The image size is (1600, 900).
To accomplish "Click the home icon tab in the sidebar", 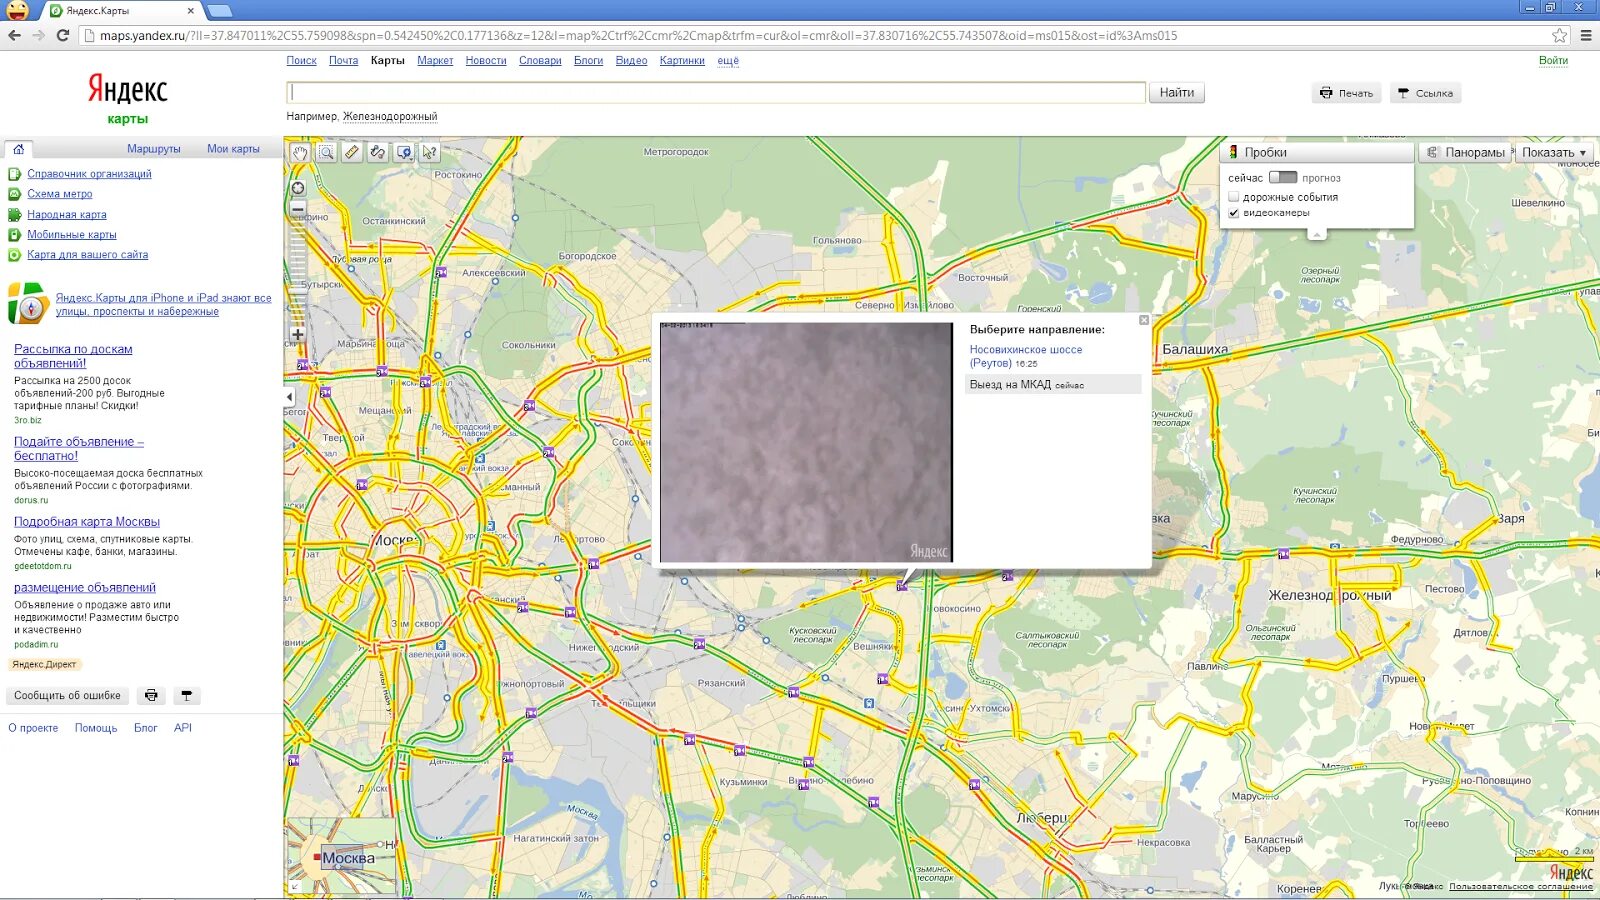I will click(x=18, y=149).
